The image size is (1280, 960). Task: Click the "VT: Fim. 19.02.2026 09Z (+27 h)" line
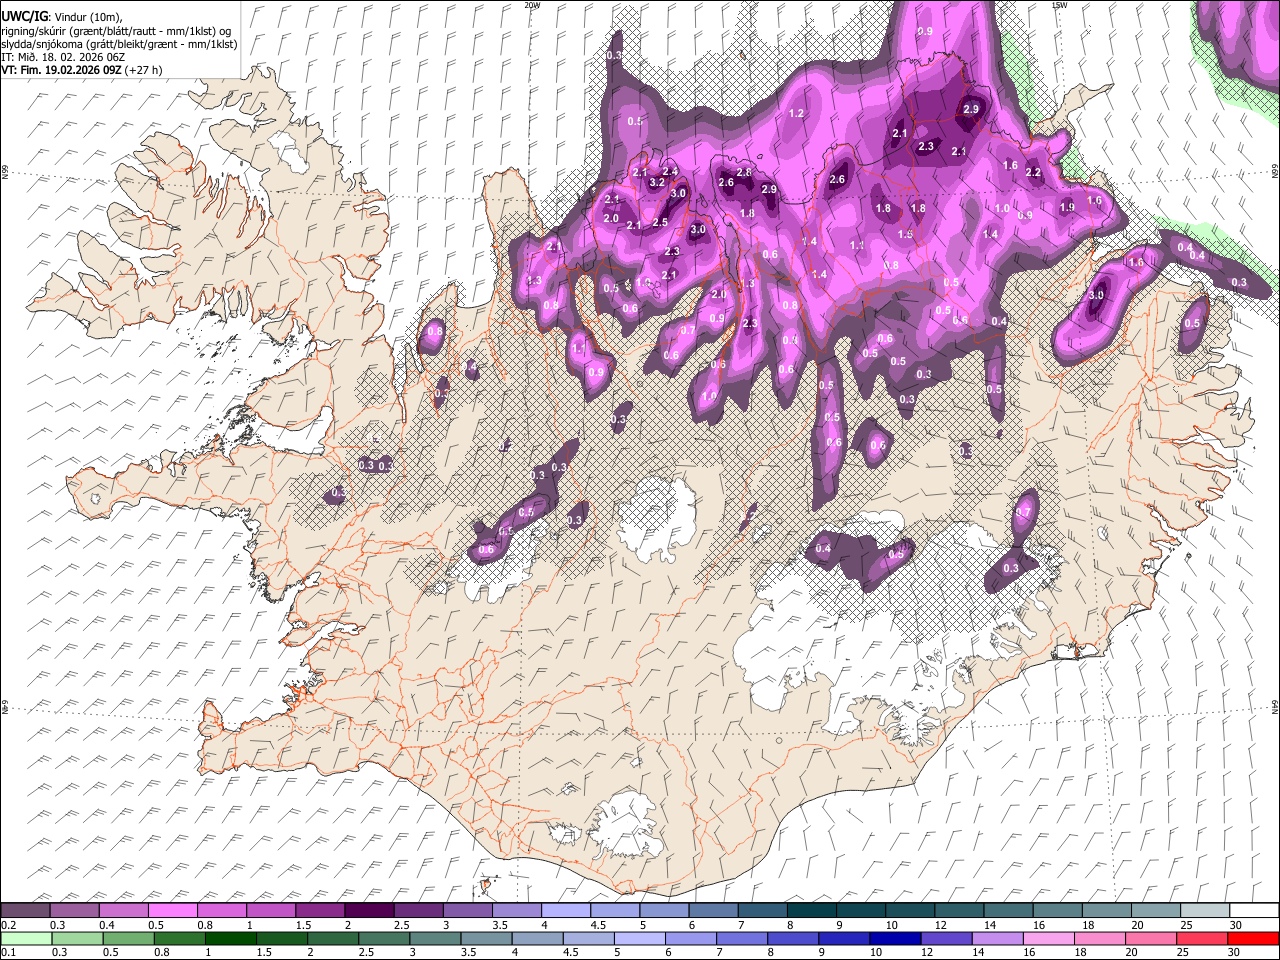coord(82,70)
